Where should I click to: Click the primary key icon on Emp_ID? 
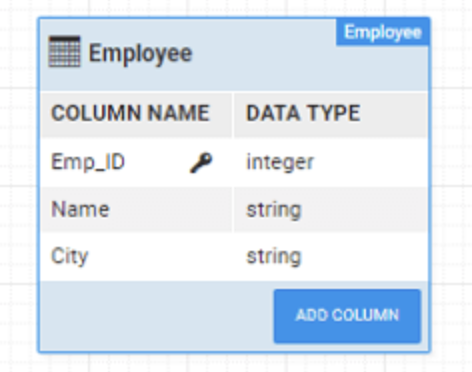[x=201, y=163]
